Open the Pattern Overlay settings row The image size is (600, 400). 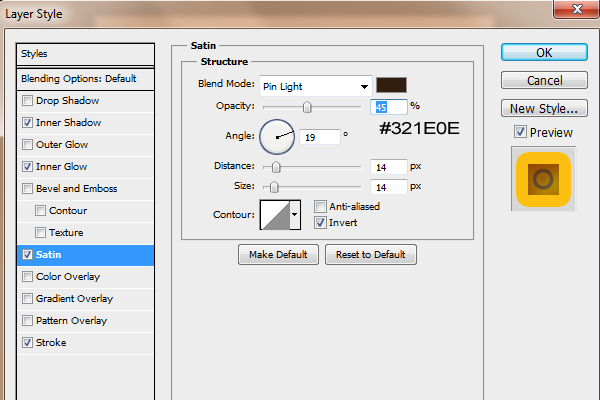pyautogui.click(x=86, y=320)
